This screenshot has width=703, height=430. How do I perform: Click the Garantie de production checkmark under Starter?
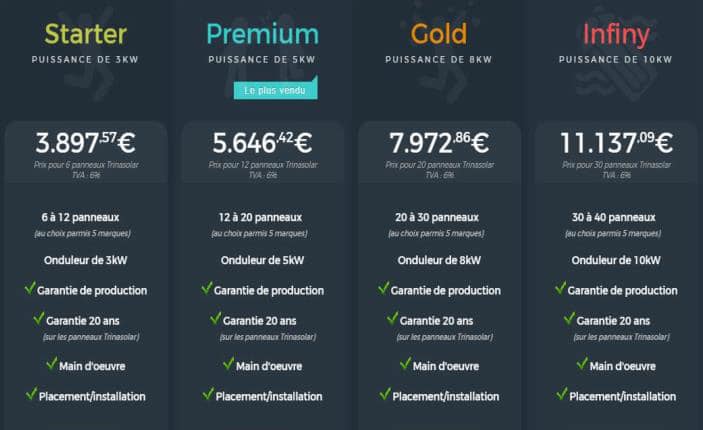click(x=30, y=288)
